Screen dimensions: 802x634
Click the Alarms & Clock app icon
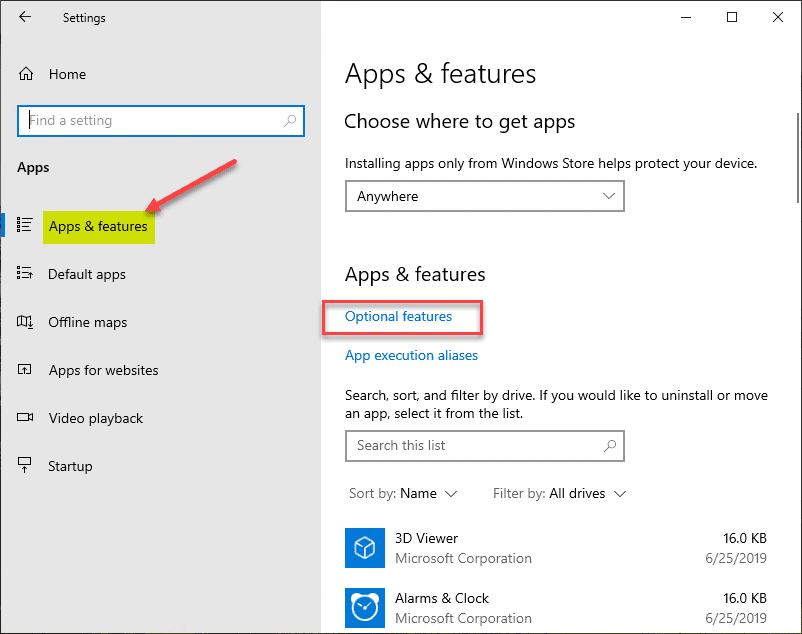pos(365,607)
